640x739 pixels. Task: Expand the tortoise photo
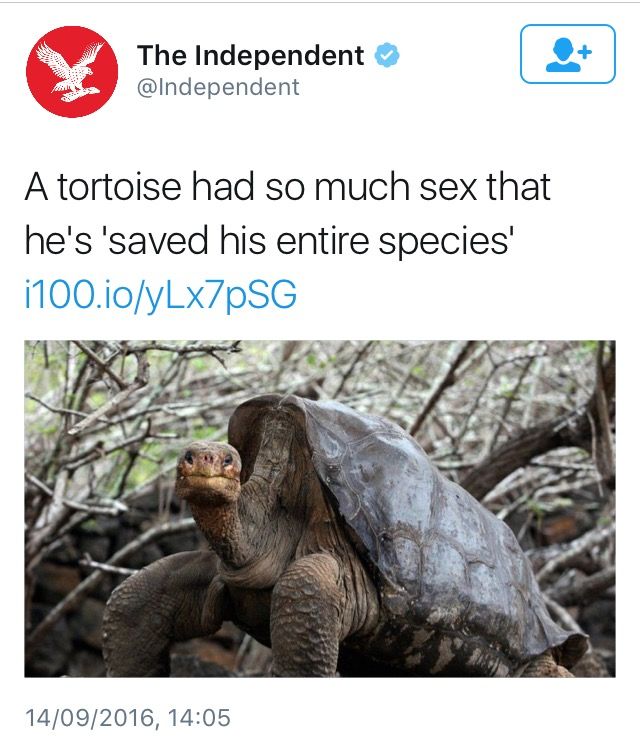point(320,509)
